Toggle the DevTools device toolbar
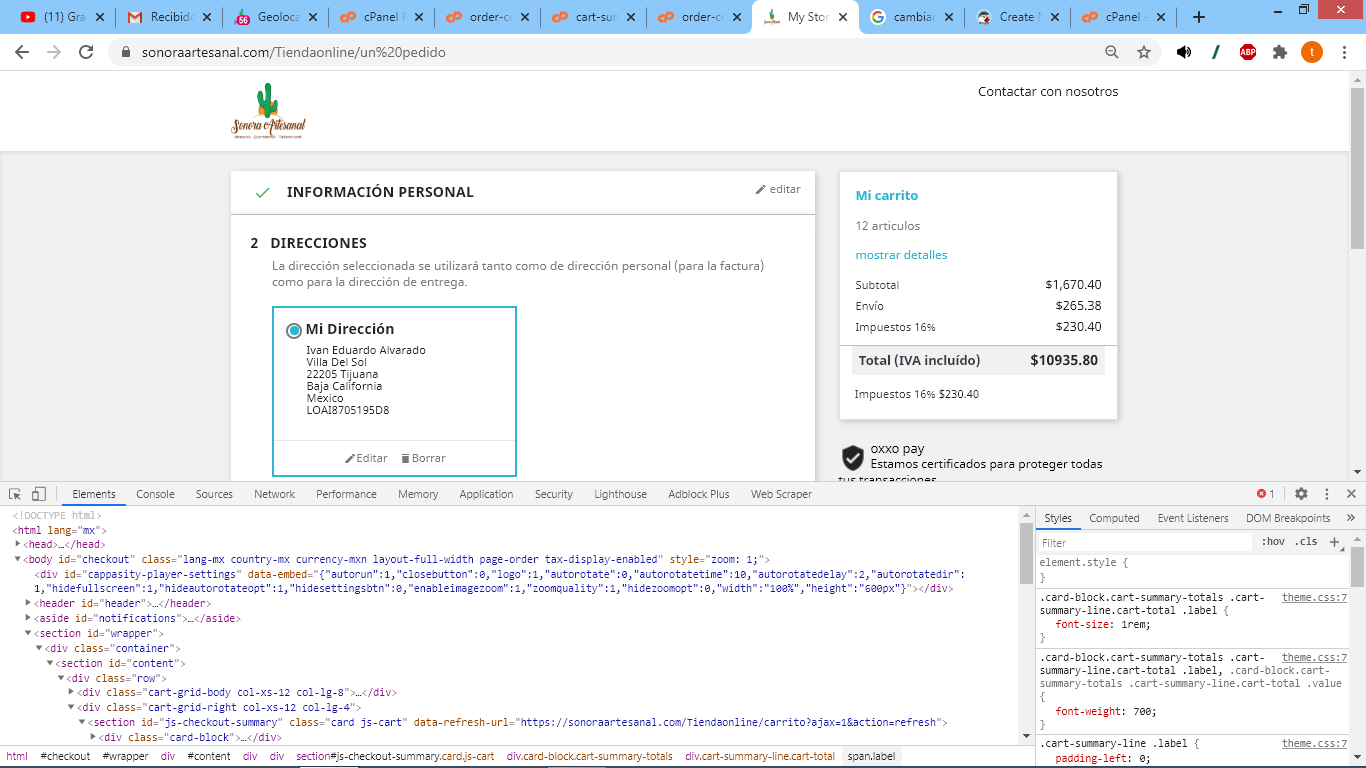Image resolution: width=1366 pixels, height=768 pixels. [39, 494]
